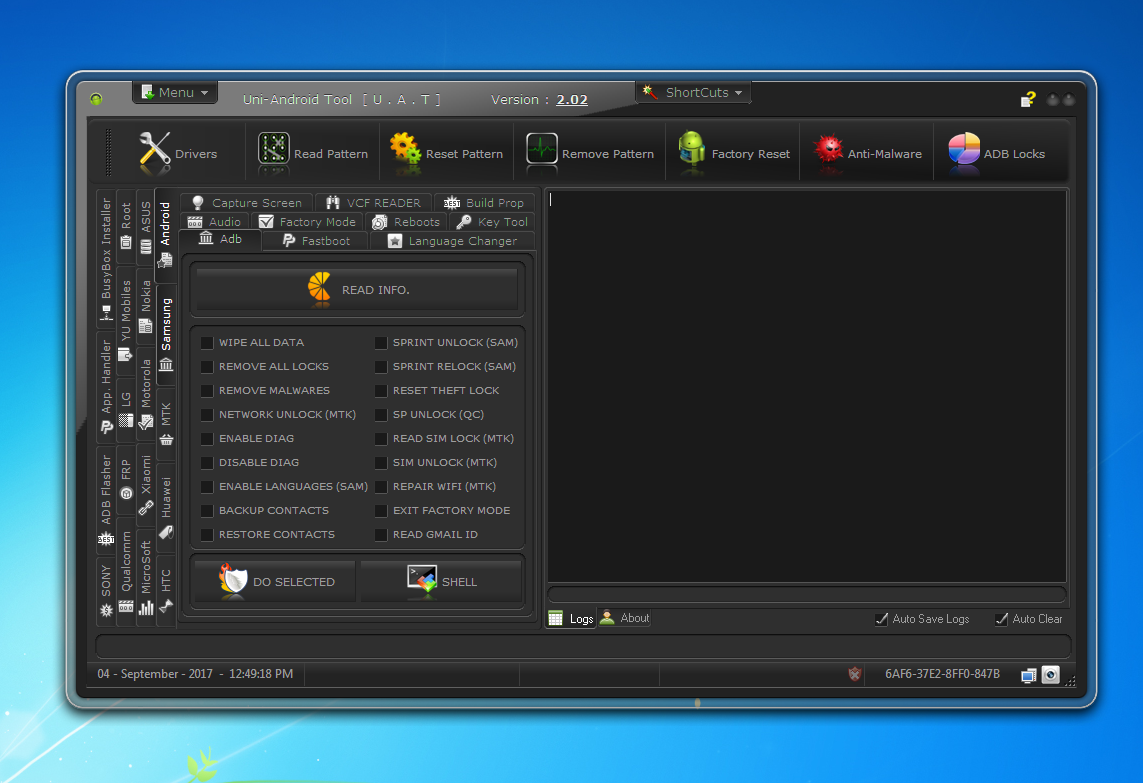Open the Samsung vendor side tab
Image resolution: width=1143 pixels, height=783 pixels.
pos(166,335)
